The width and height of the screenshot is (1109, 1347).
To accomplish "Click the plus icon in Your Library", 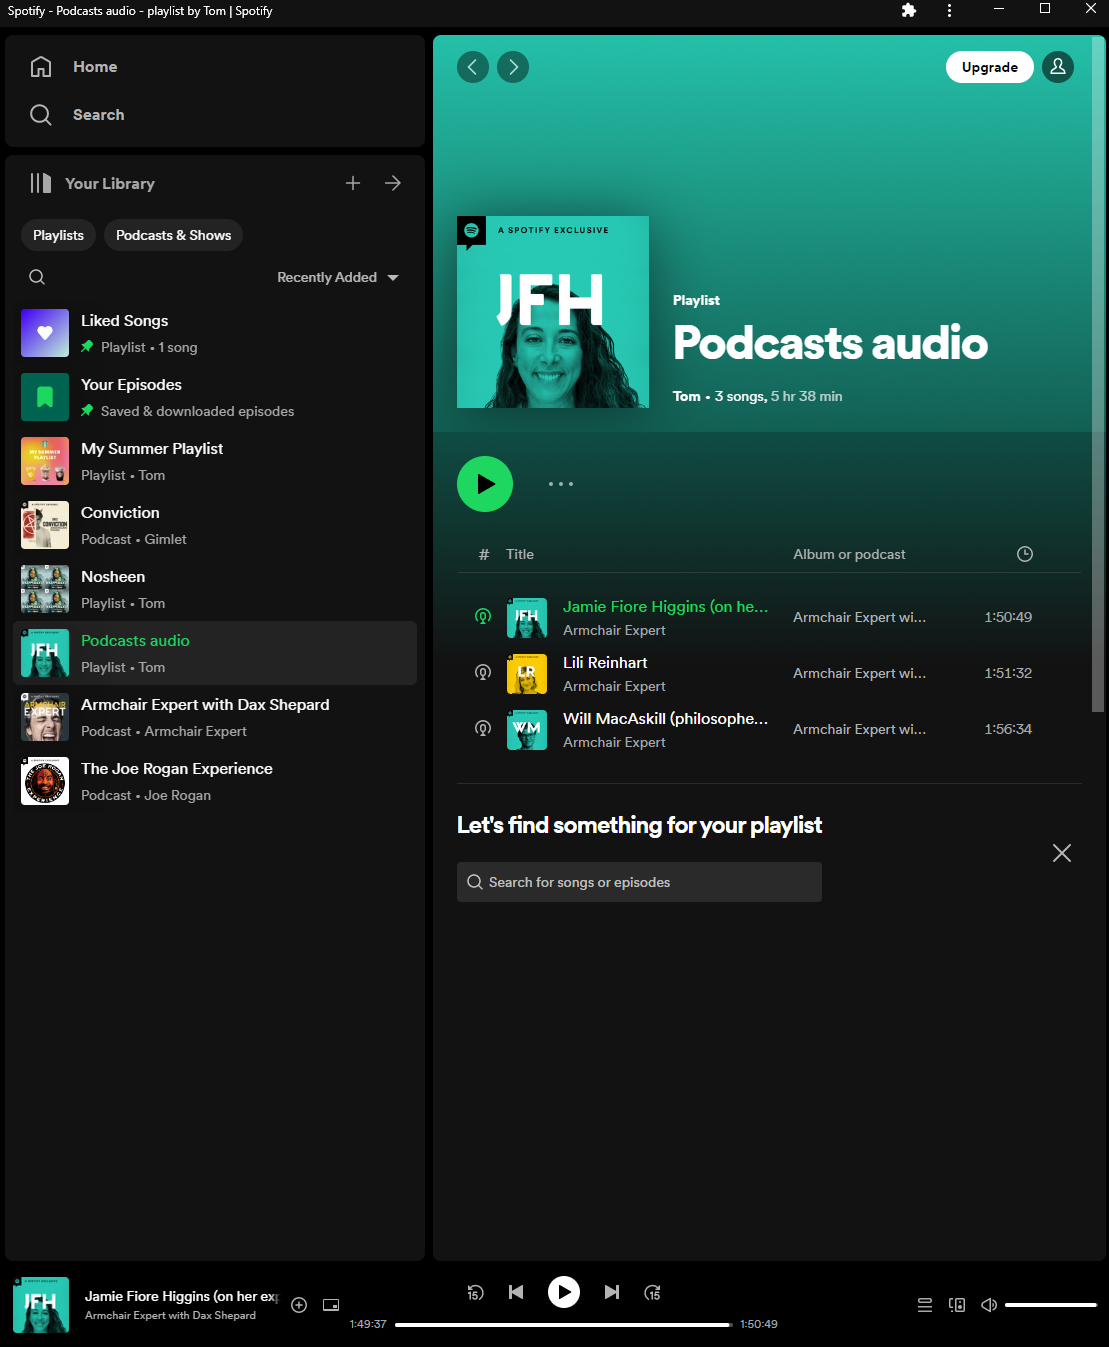I will coord(353,183).
